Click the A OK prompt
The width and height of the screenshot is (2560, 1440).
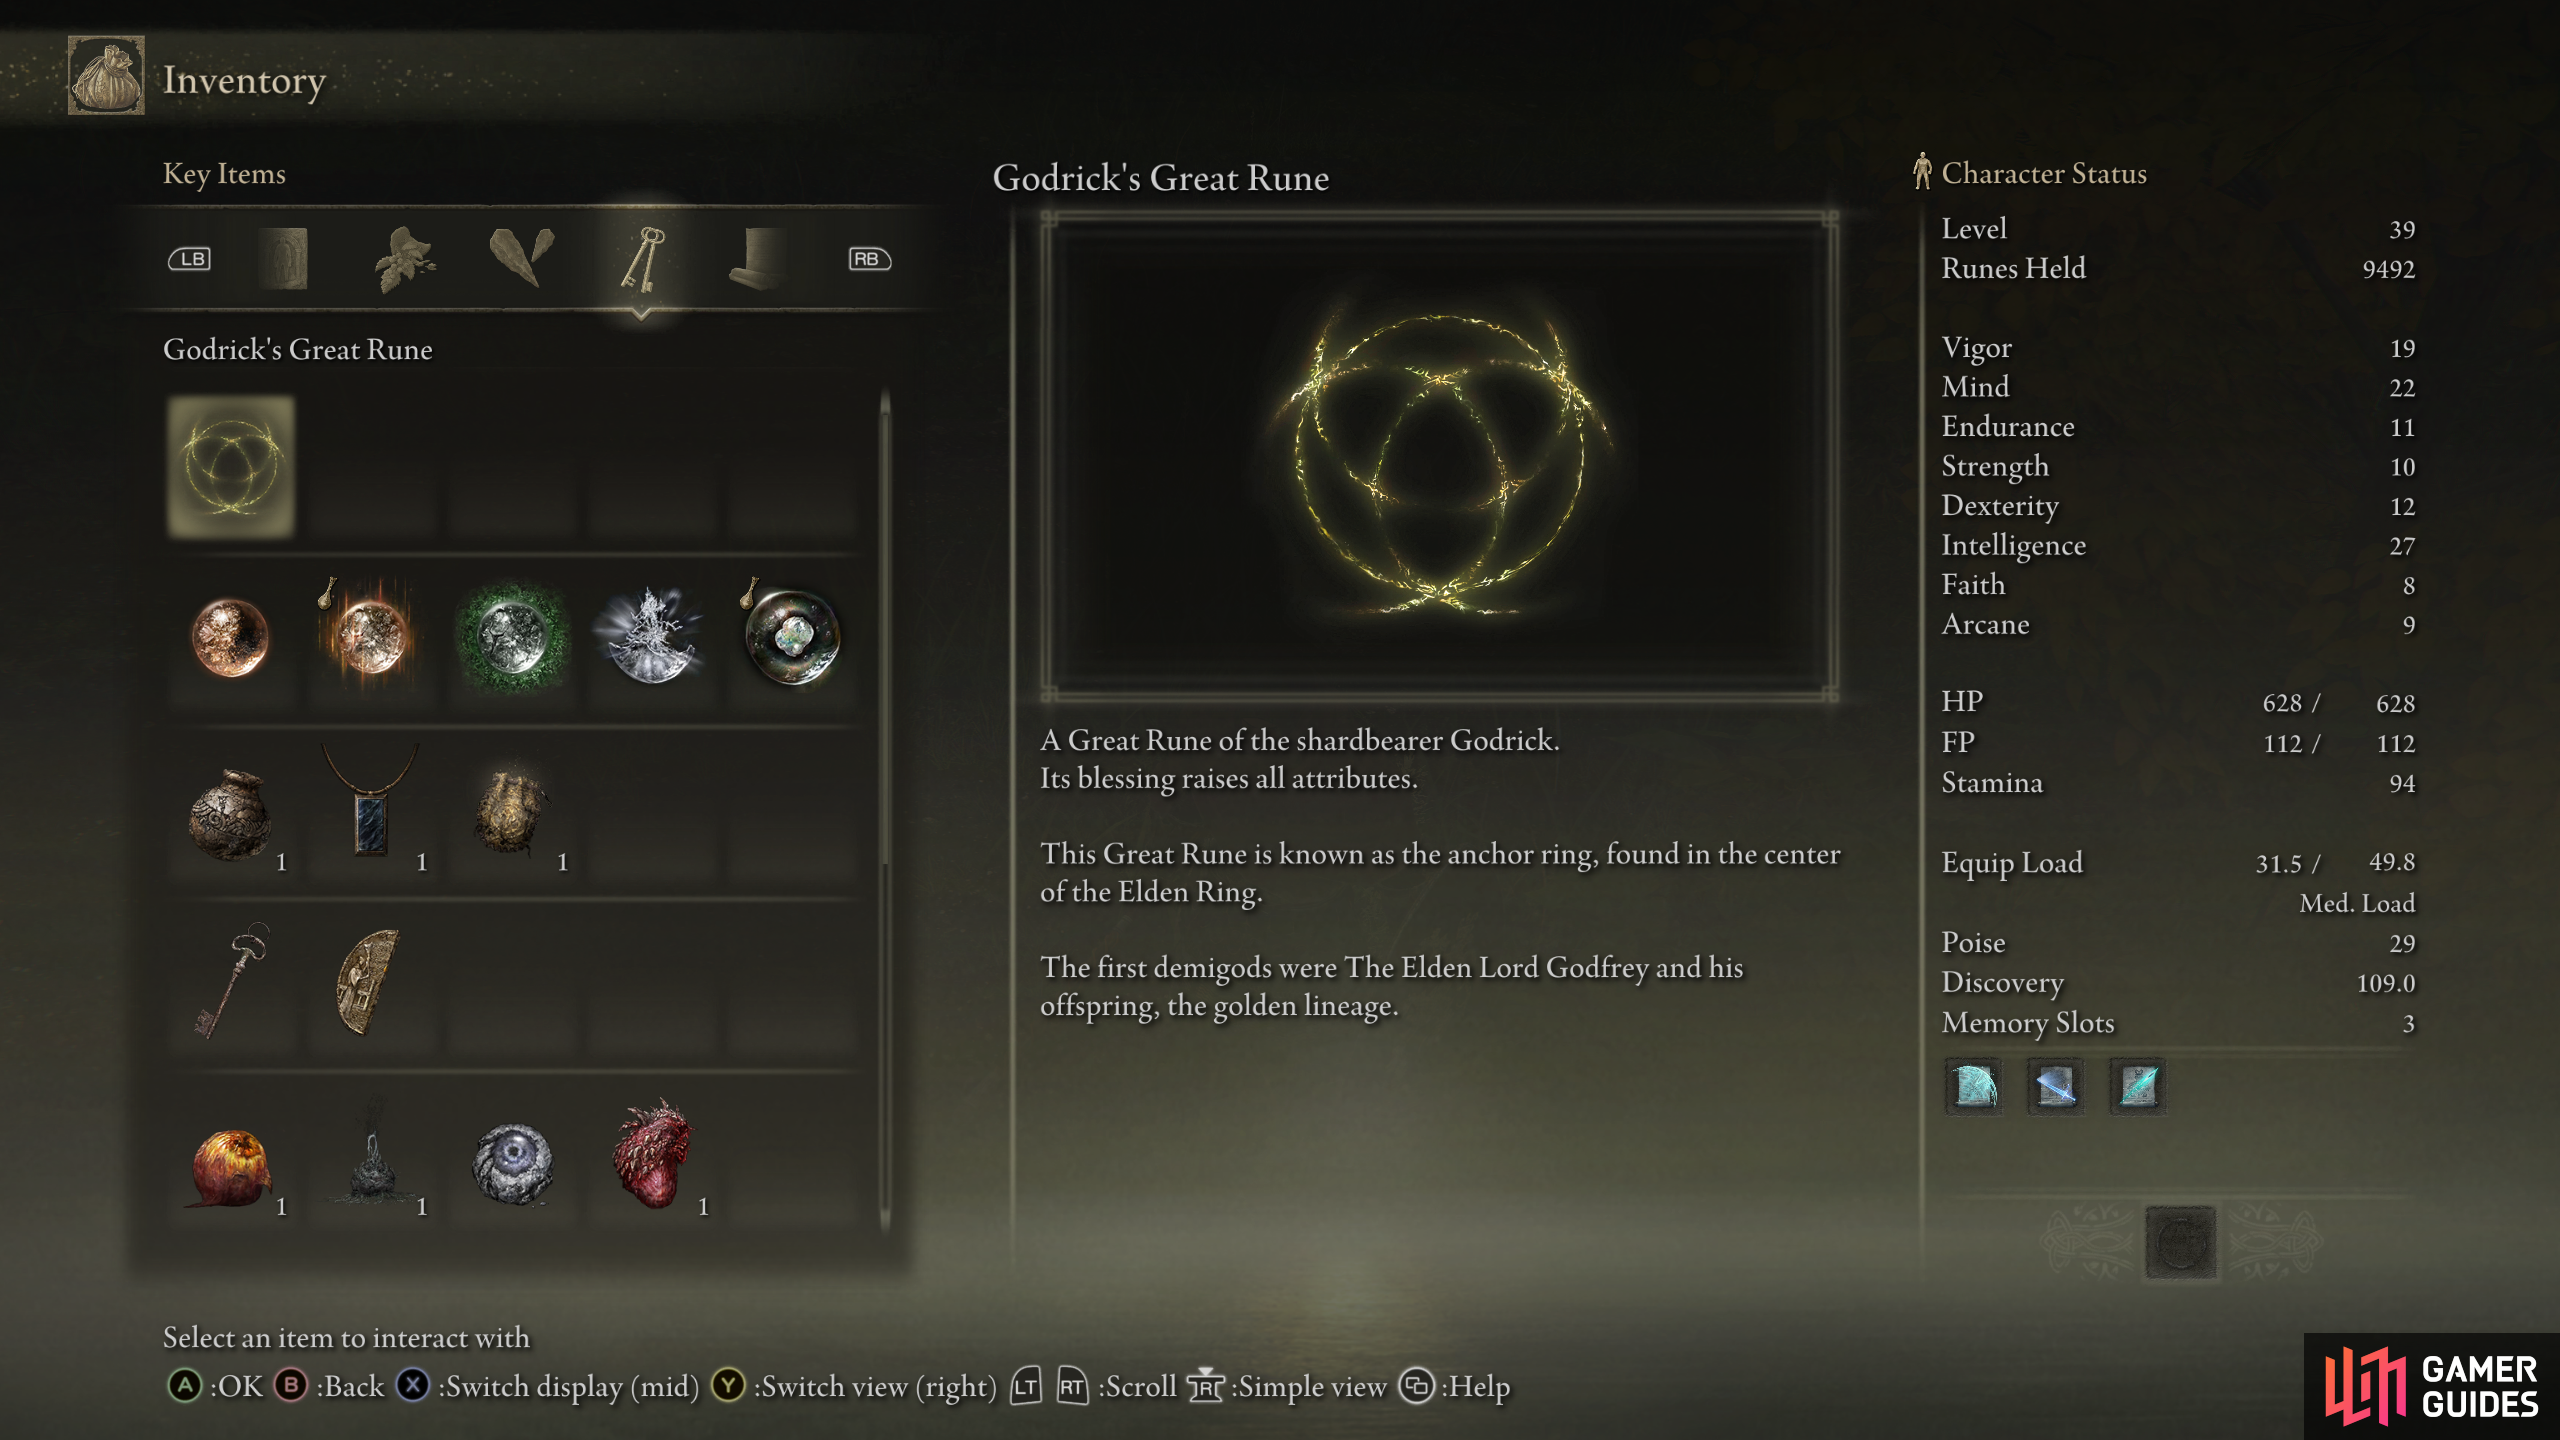coord(215,1386)
